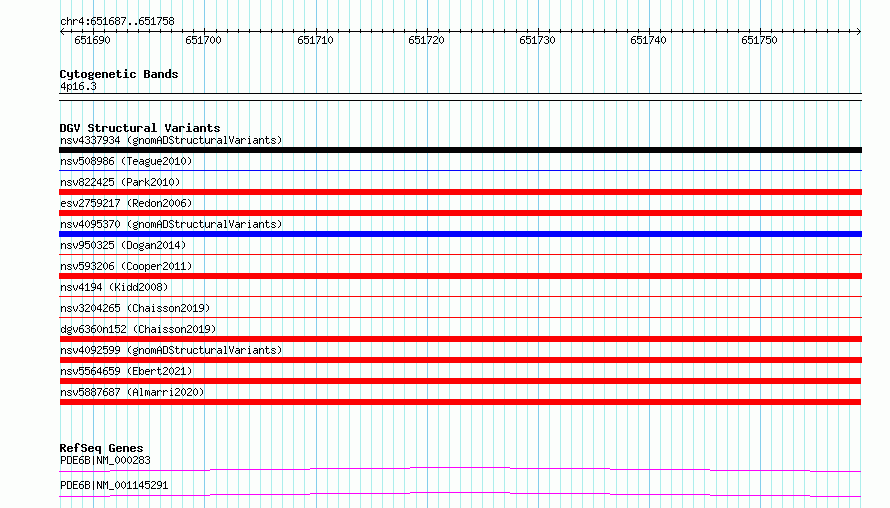Open variant nsv5887687 (Almarri2020) label
The width and height of the screenshot is (890, 508).
pyautogui.click(x=132, y=392)
